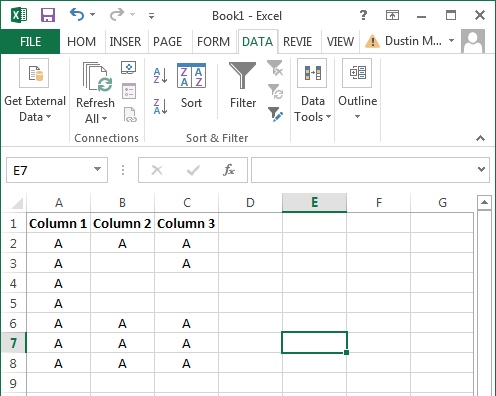
Task: Save the workbook with the floppy disk icon
Action: tap(48, 15)
